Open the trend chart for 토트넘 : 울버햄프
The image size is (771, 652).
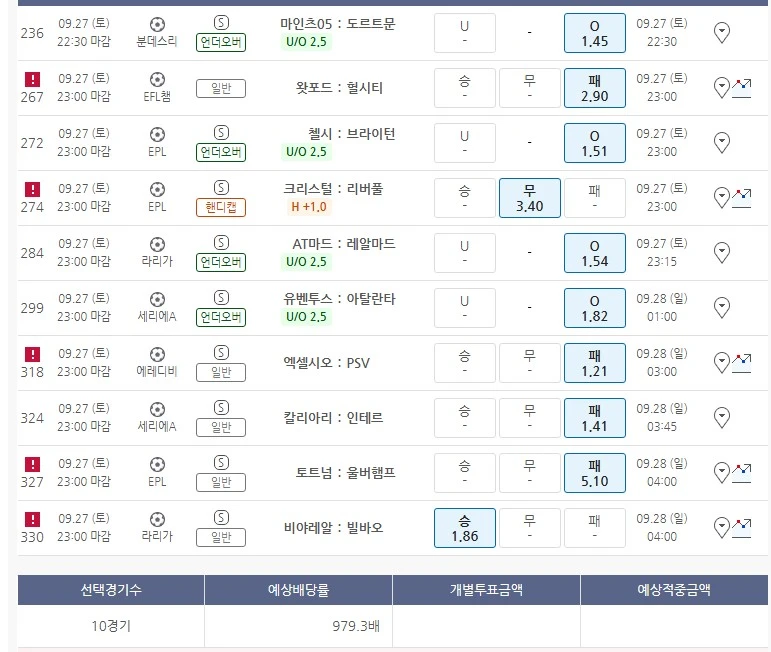point(741,472)
